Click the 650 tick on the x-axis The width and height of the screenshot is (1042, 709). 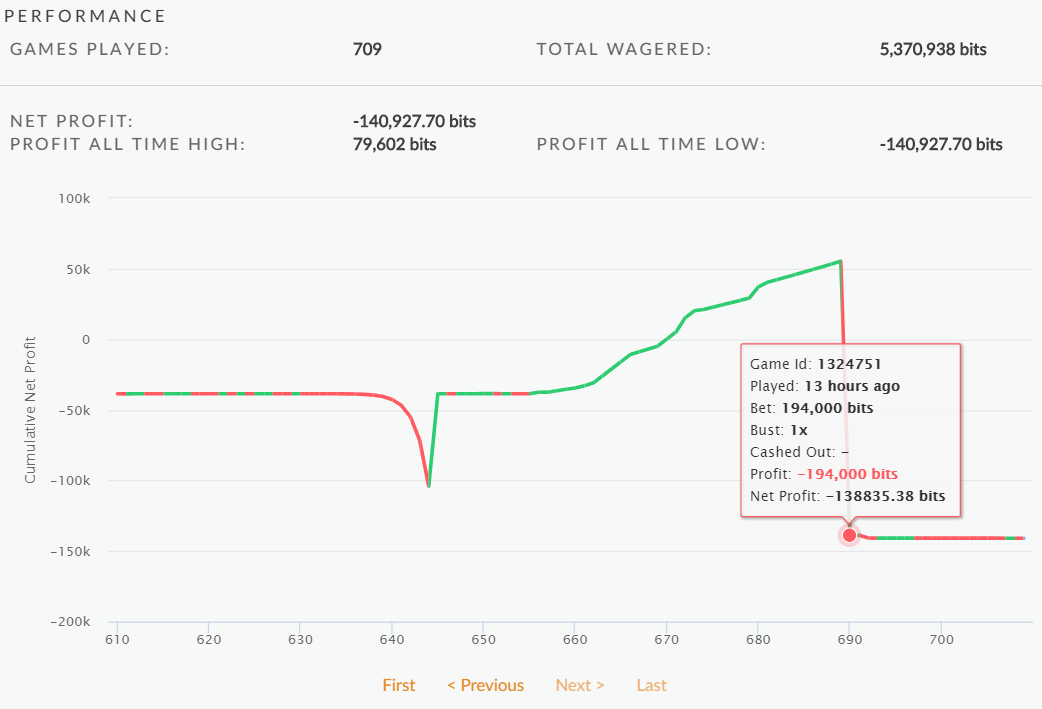point(484,639)
